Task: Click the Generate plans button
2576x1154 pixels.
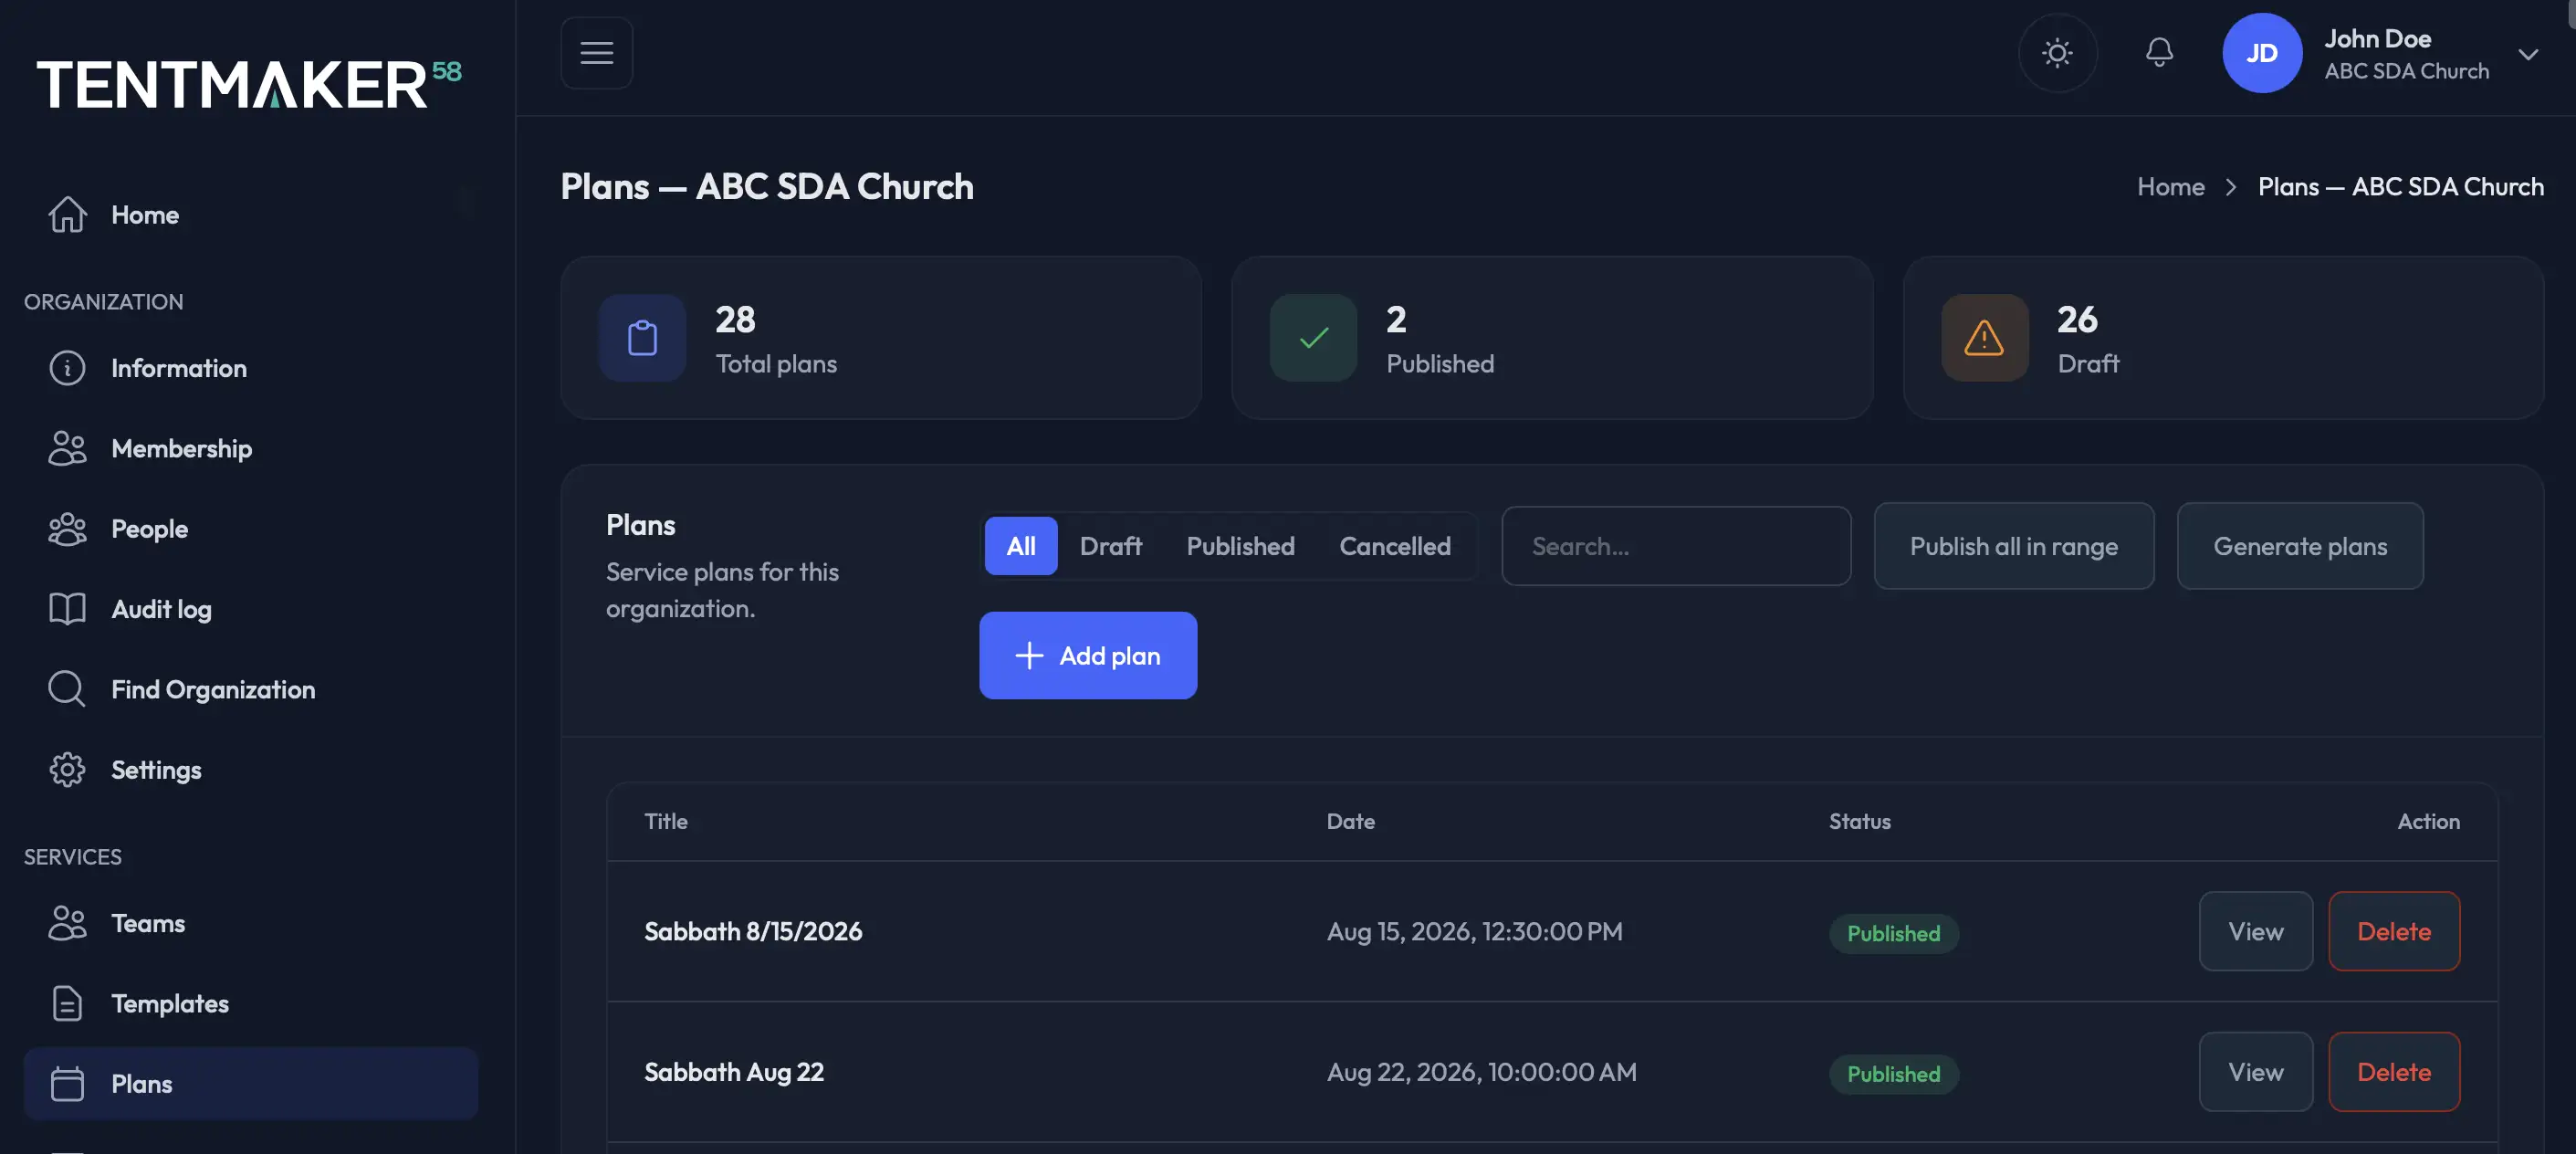Action: coord(2300,546)
